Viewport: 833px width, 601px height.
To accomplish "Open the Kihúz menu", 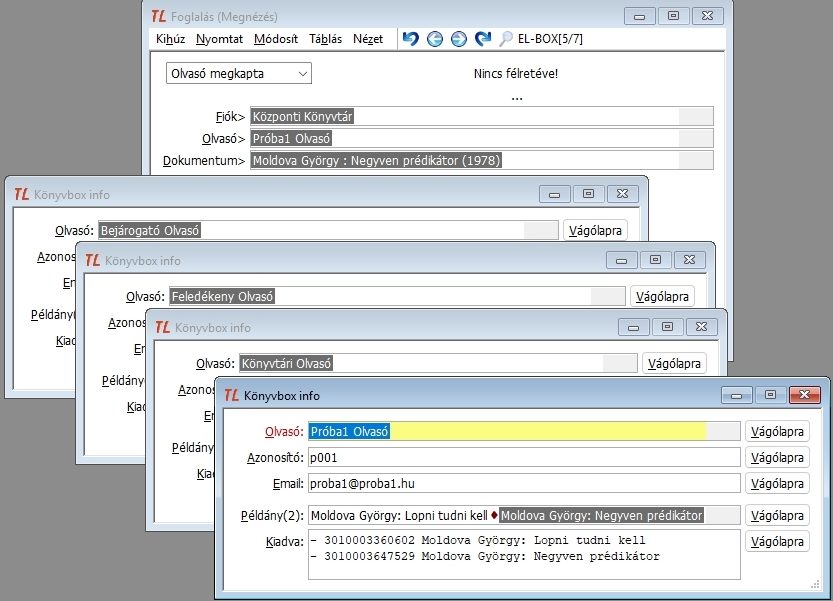I will (171, 39).
